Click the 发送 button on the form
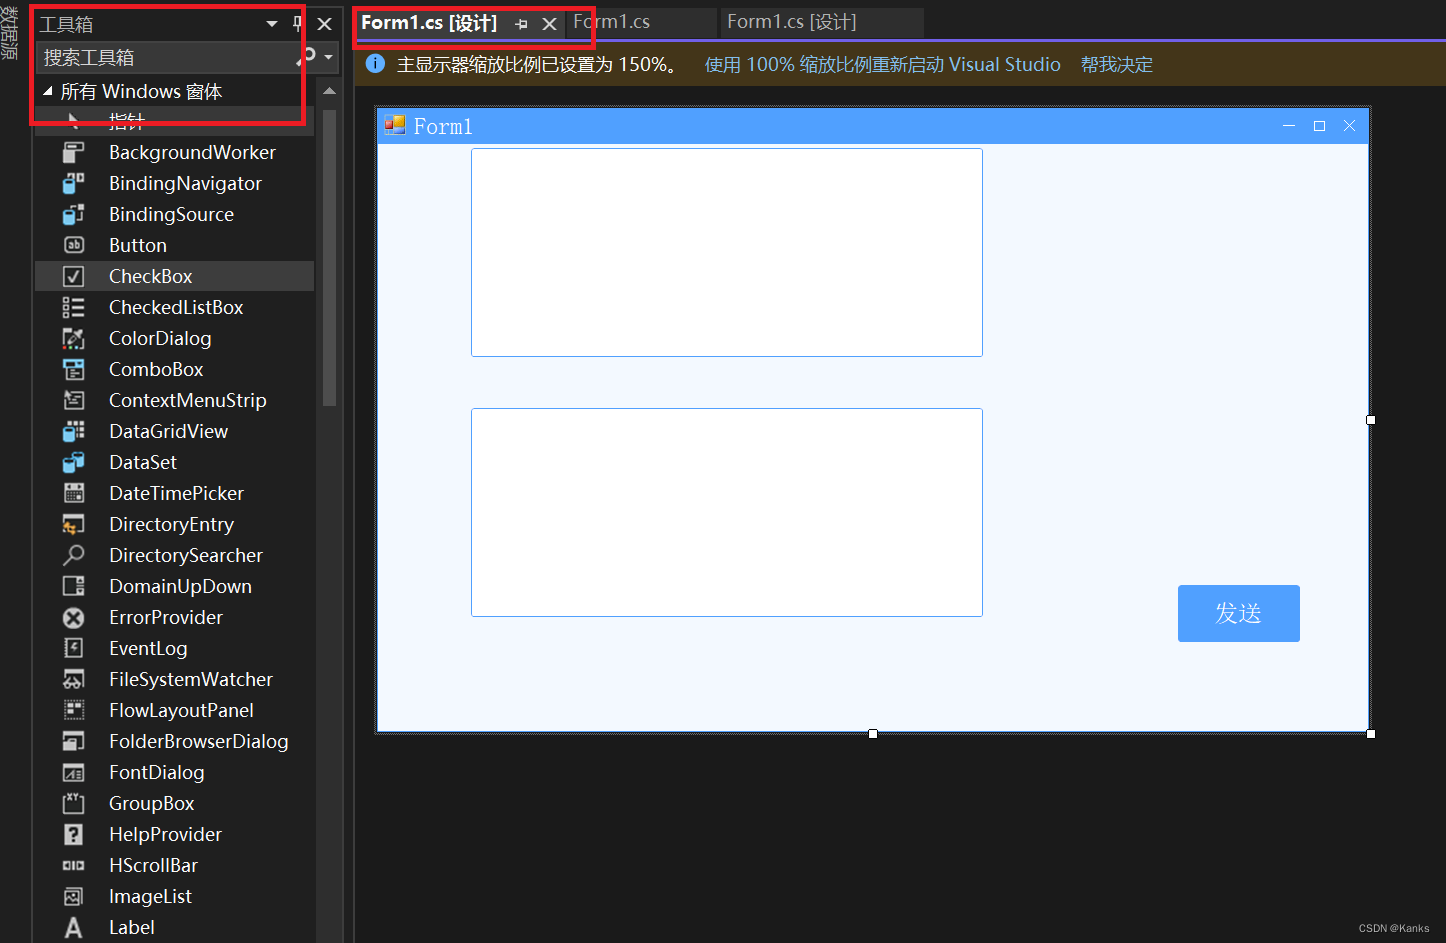The height and width of the screenshot is (943, 1446). coord(1238,613)
